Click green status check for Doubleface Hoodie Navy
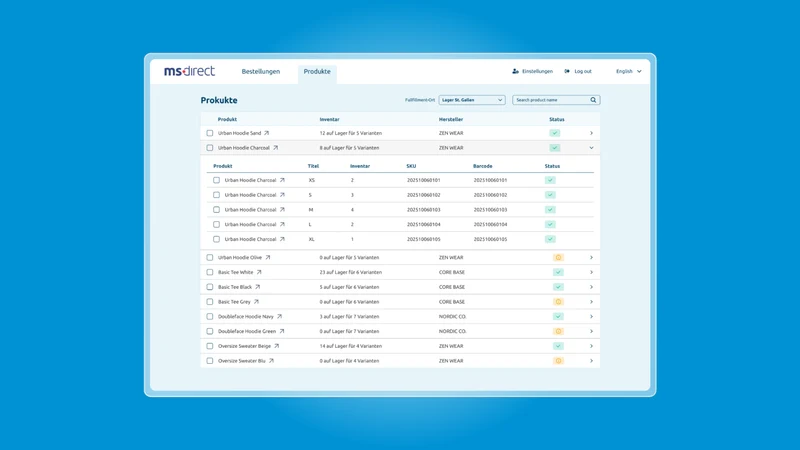The image size is (800, 450). pyautogui.click(x=558, y=317)
